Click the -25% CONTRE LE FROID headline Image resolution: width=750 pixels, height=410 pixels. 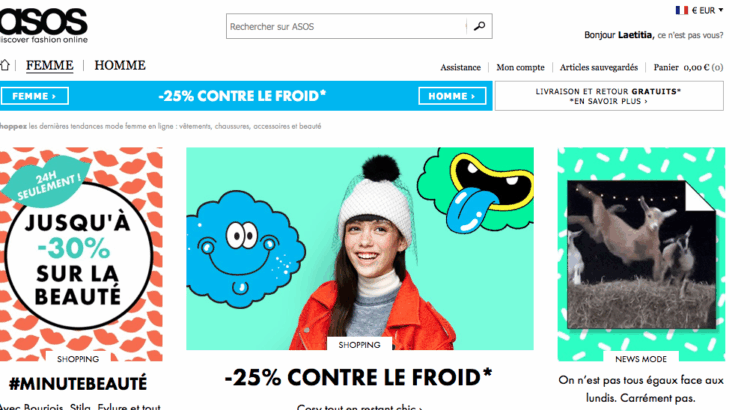pyautogui.click(x=358, y=377)
